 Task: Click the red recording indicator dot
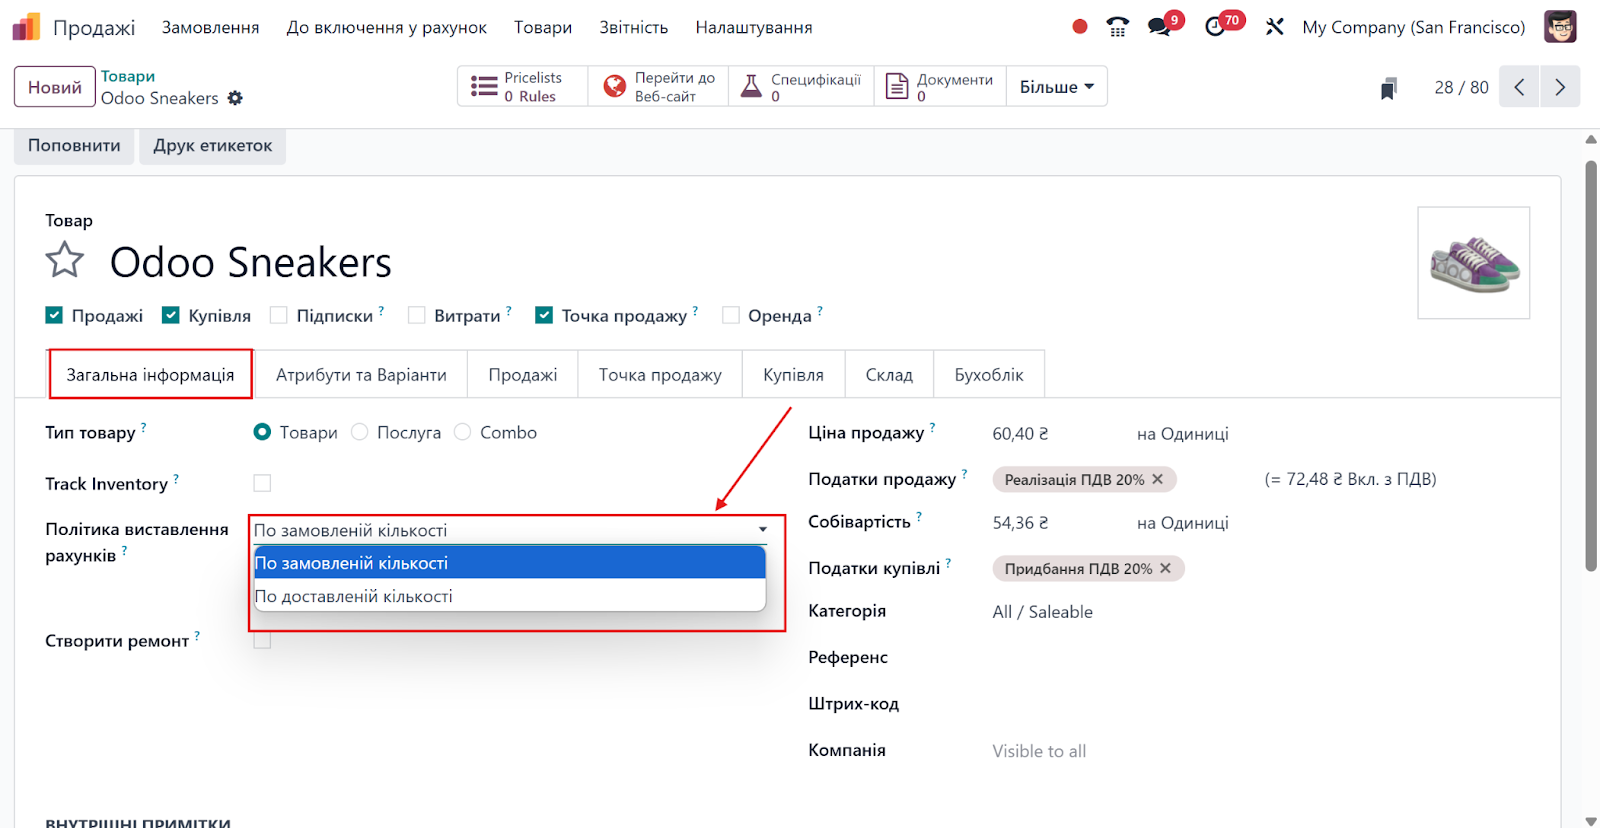point(1080,27)
